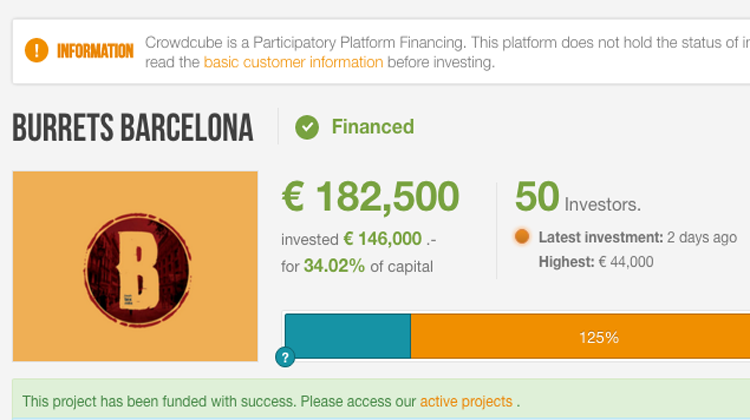Open the basic customer information link
This screenshot has height=420, width=750.
[293, 62]
